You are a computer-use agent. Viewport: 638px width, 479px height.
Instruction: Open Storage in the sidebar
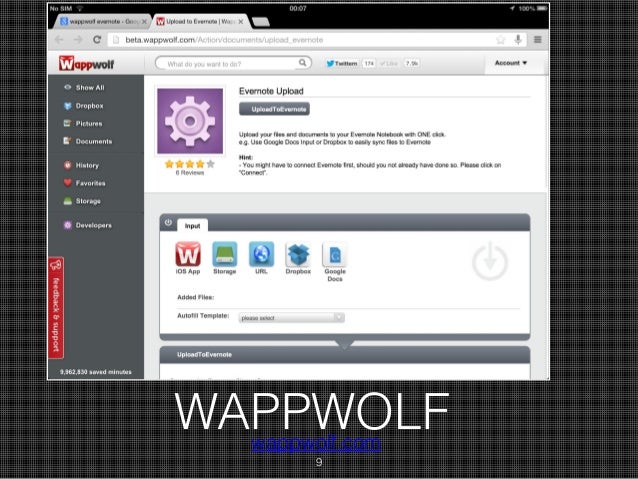(82, 201)
